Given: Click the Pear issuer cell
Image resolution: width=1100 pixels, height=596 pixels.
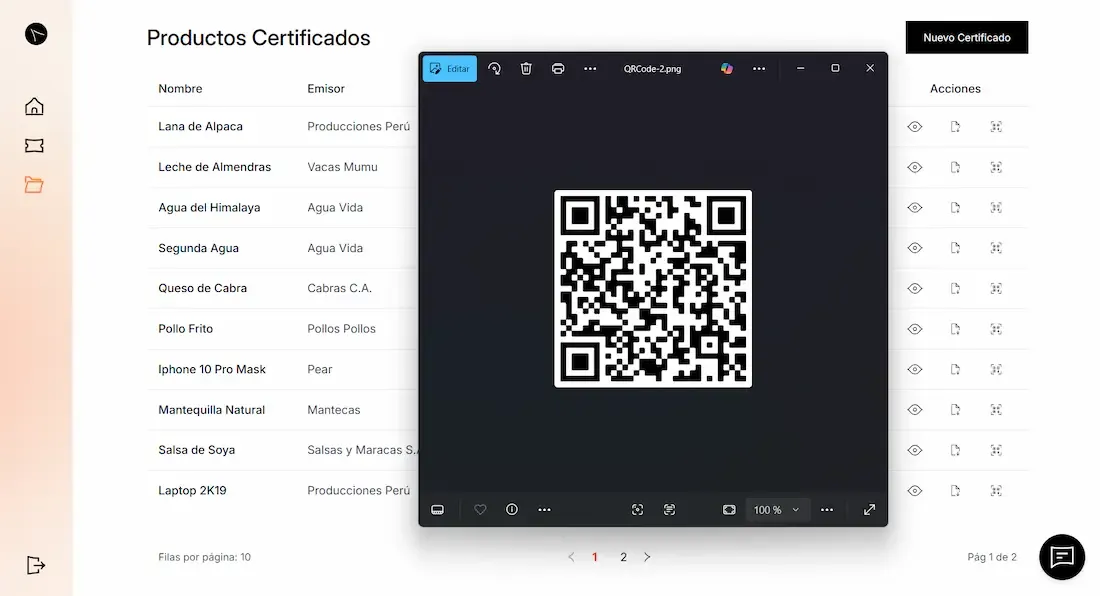Looking at the screenshot, I should tap(320, 370).
